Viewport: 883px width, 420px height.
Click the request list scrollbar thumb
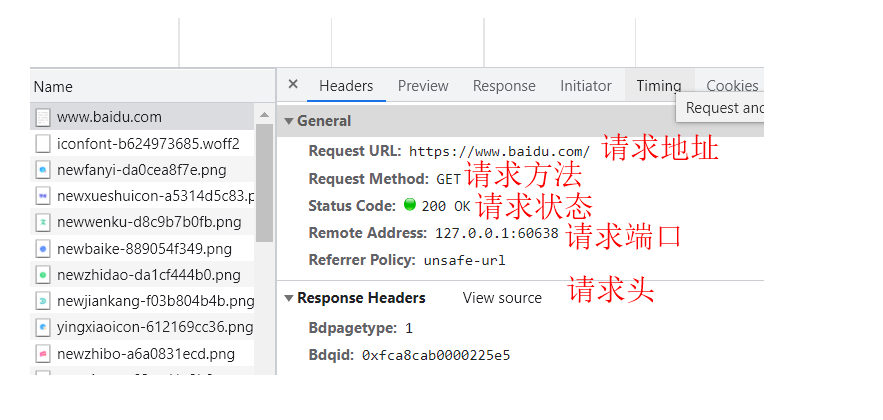click(264, 183)
